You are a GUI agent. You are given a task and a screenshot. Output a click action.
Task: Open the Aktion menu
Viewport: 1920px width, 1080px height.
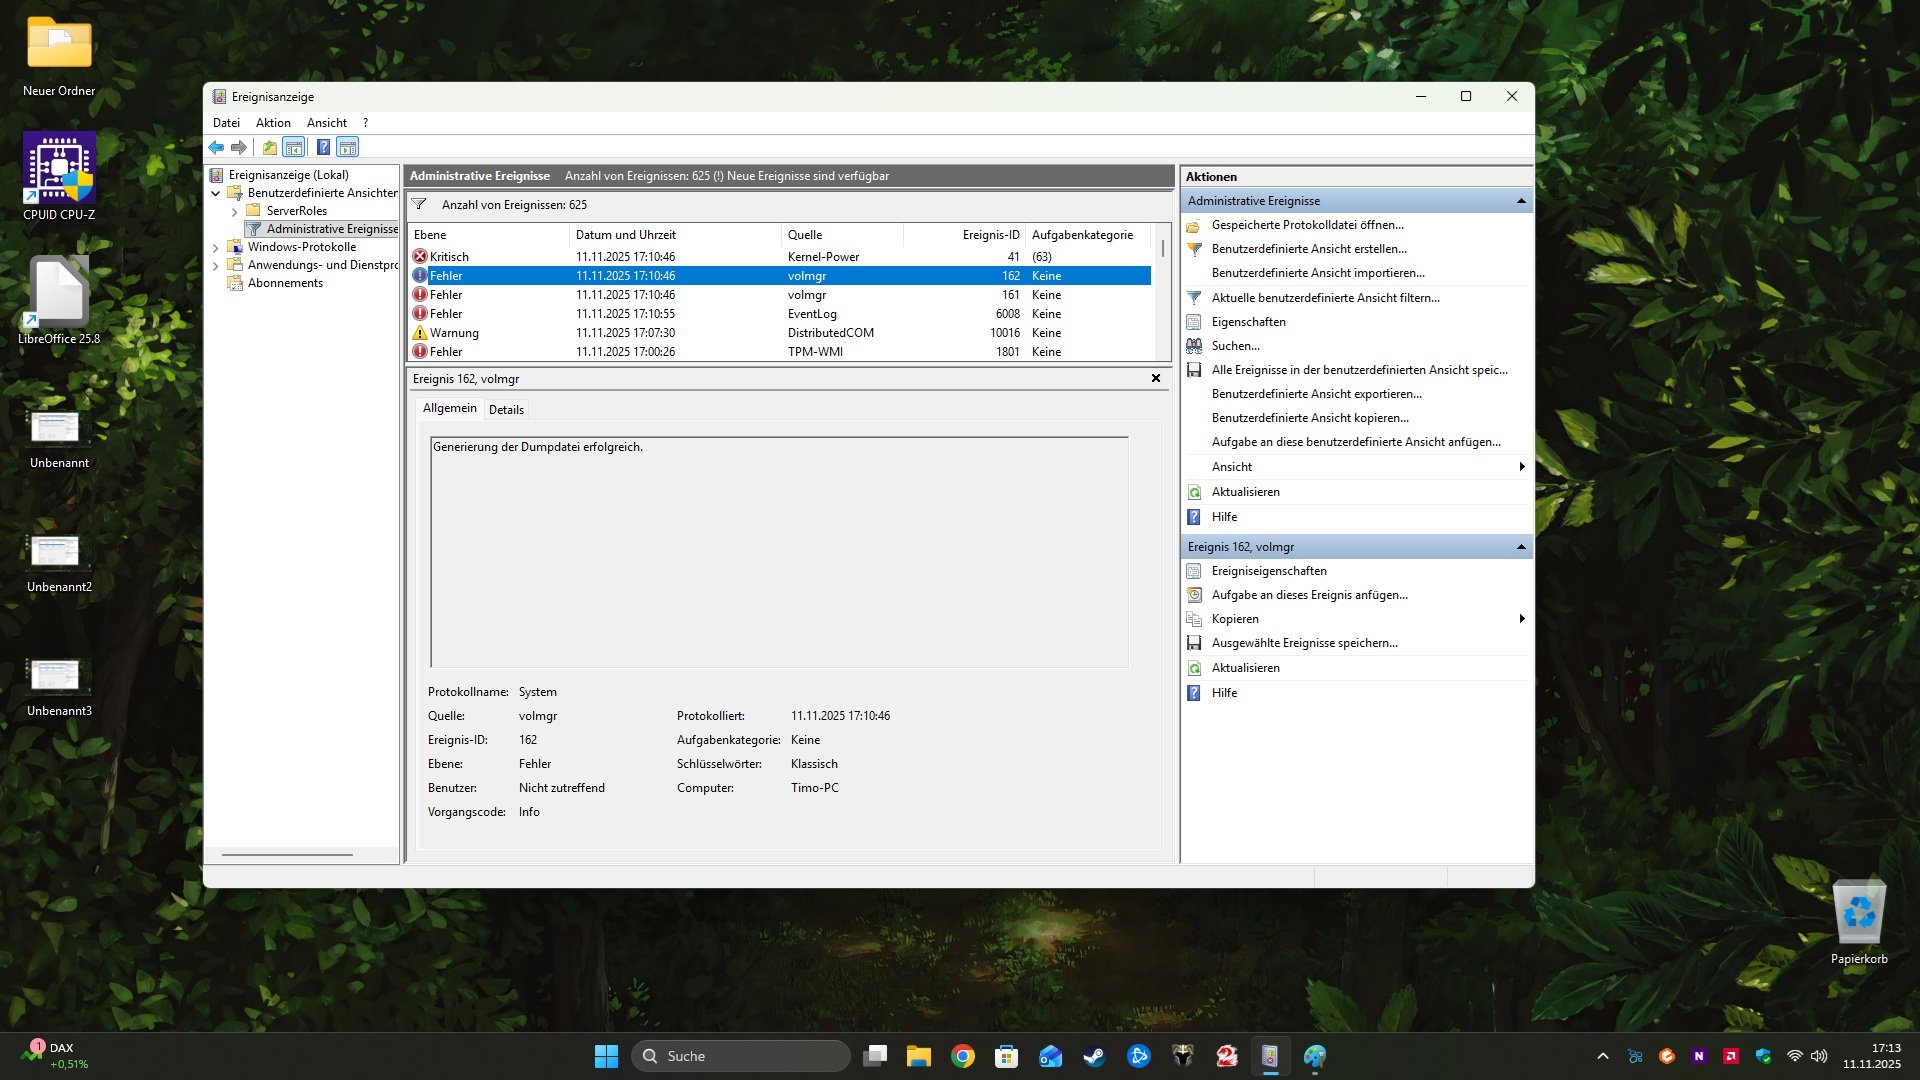tap(273, 123)
